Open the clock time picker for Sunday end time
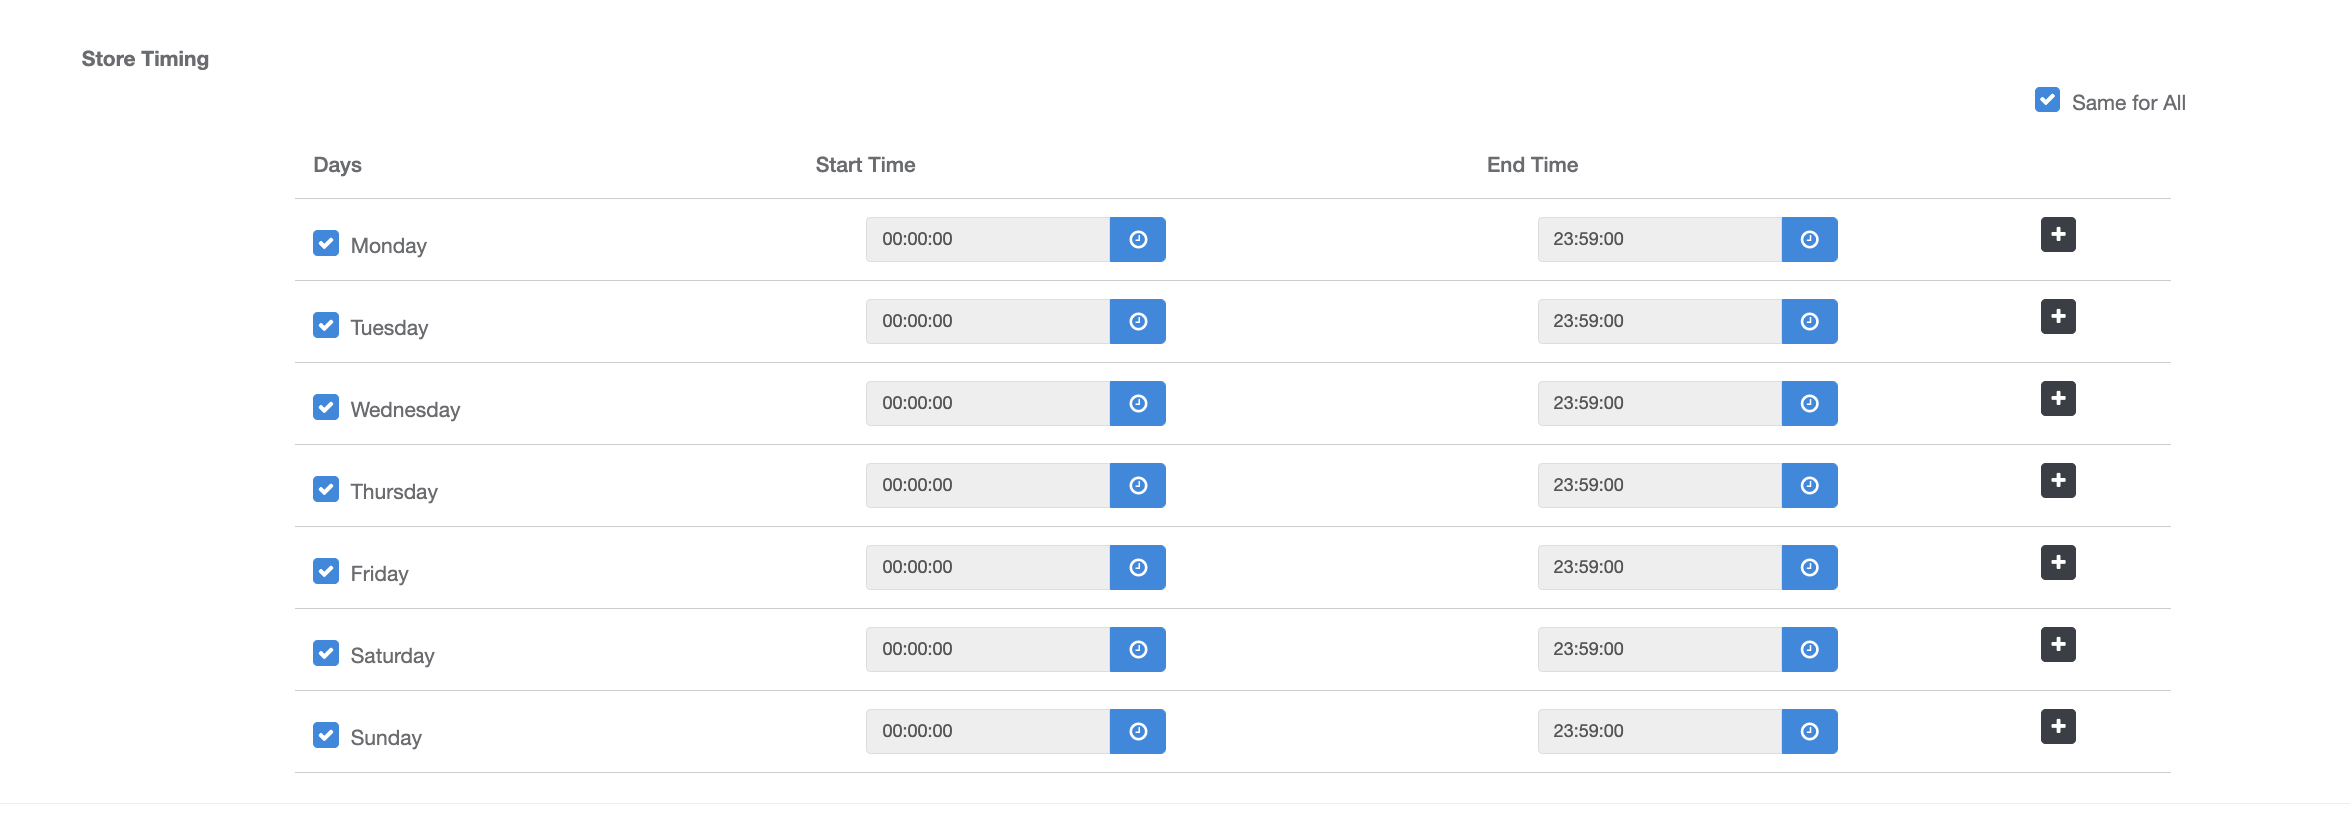Viewport: 2350px width, 820px height. (x=1810, y=731)
